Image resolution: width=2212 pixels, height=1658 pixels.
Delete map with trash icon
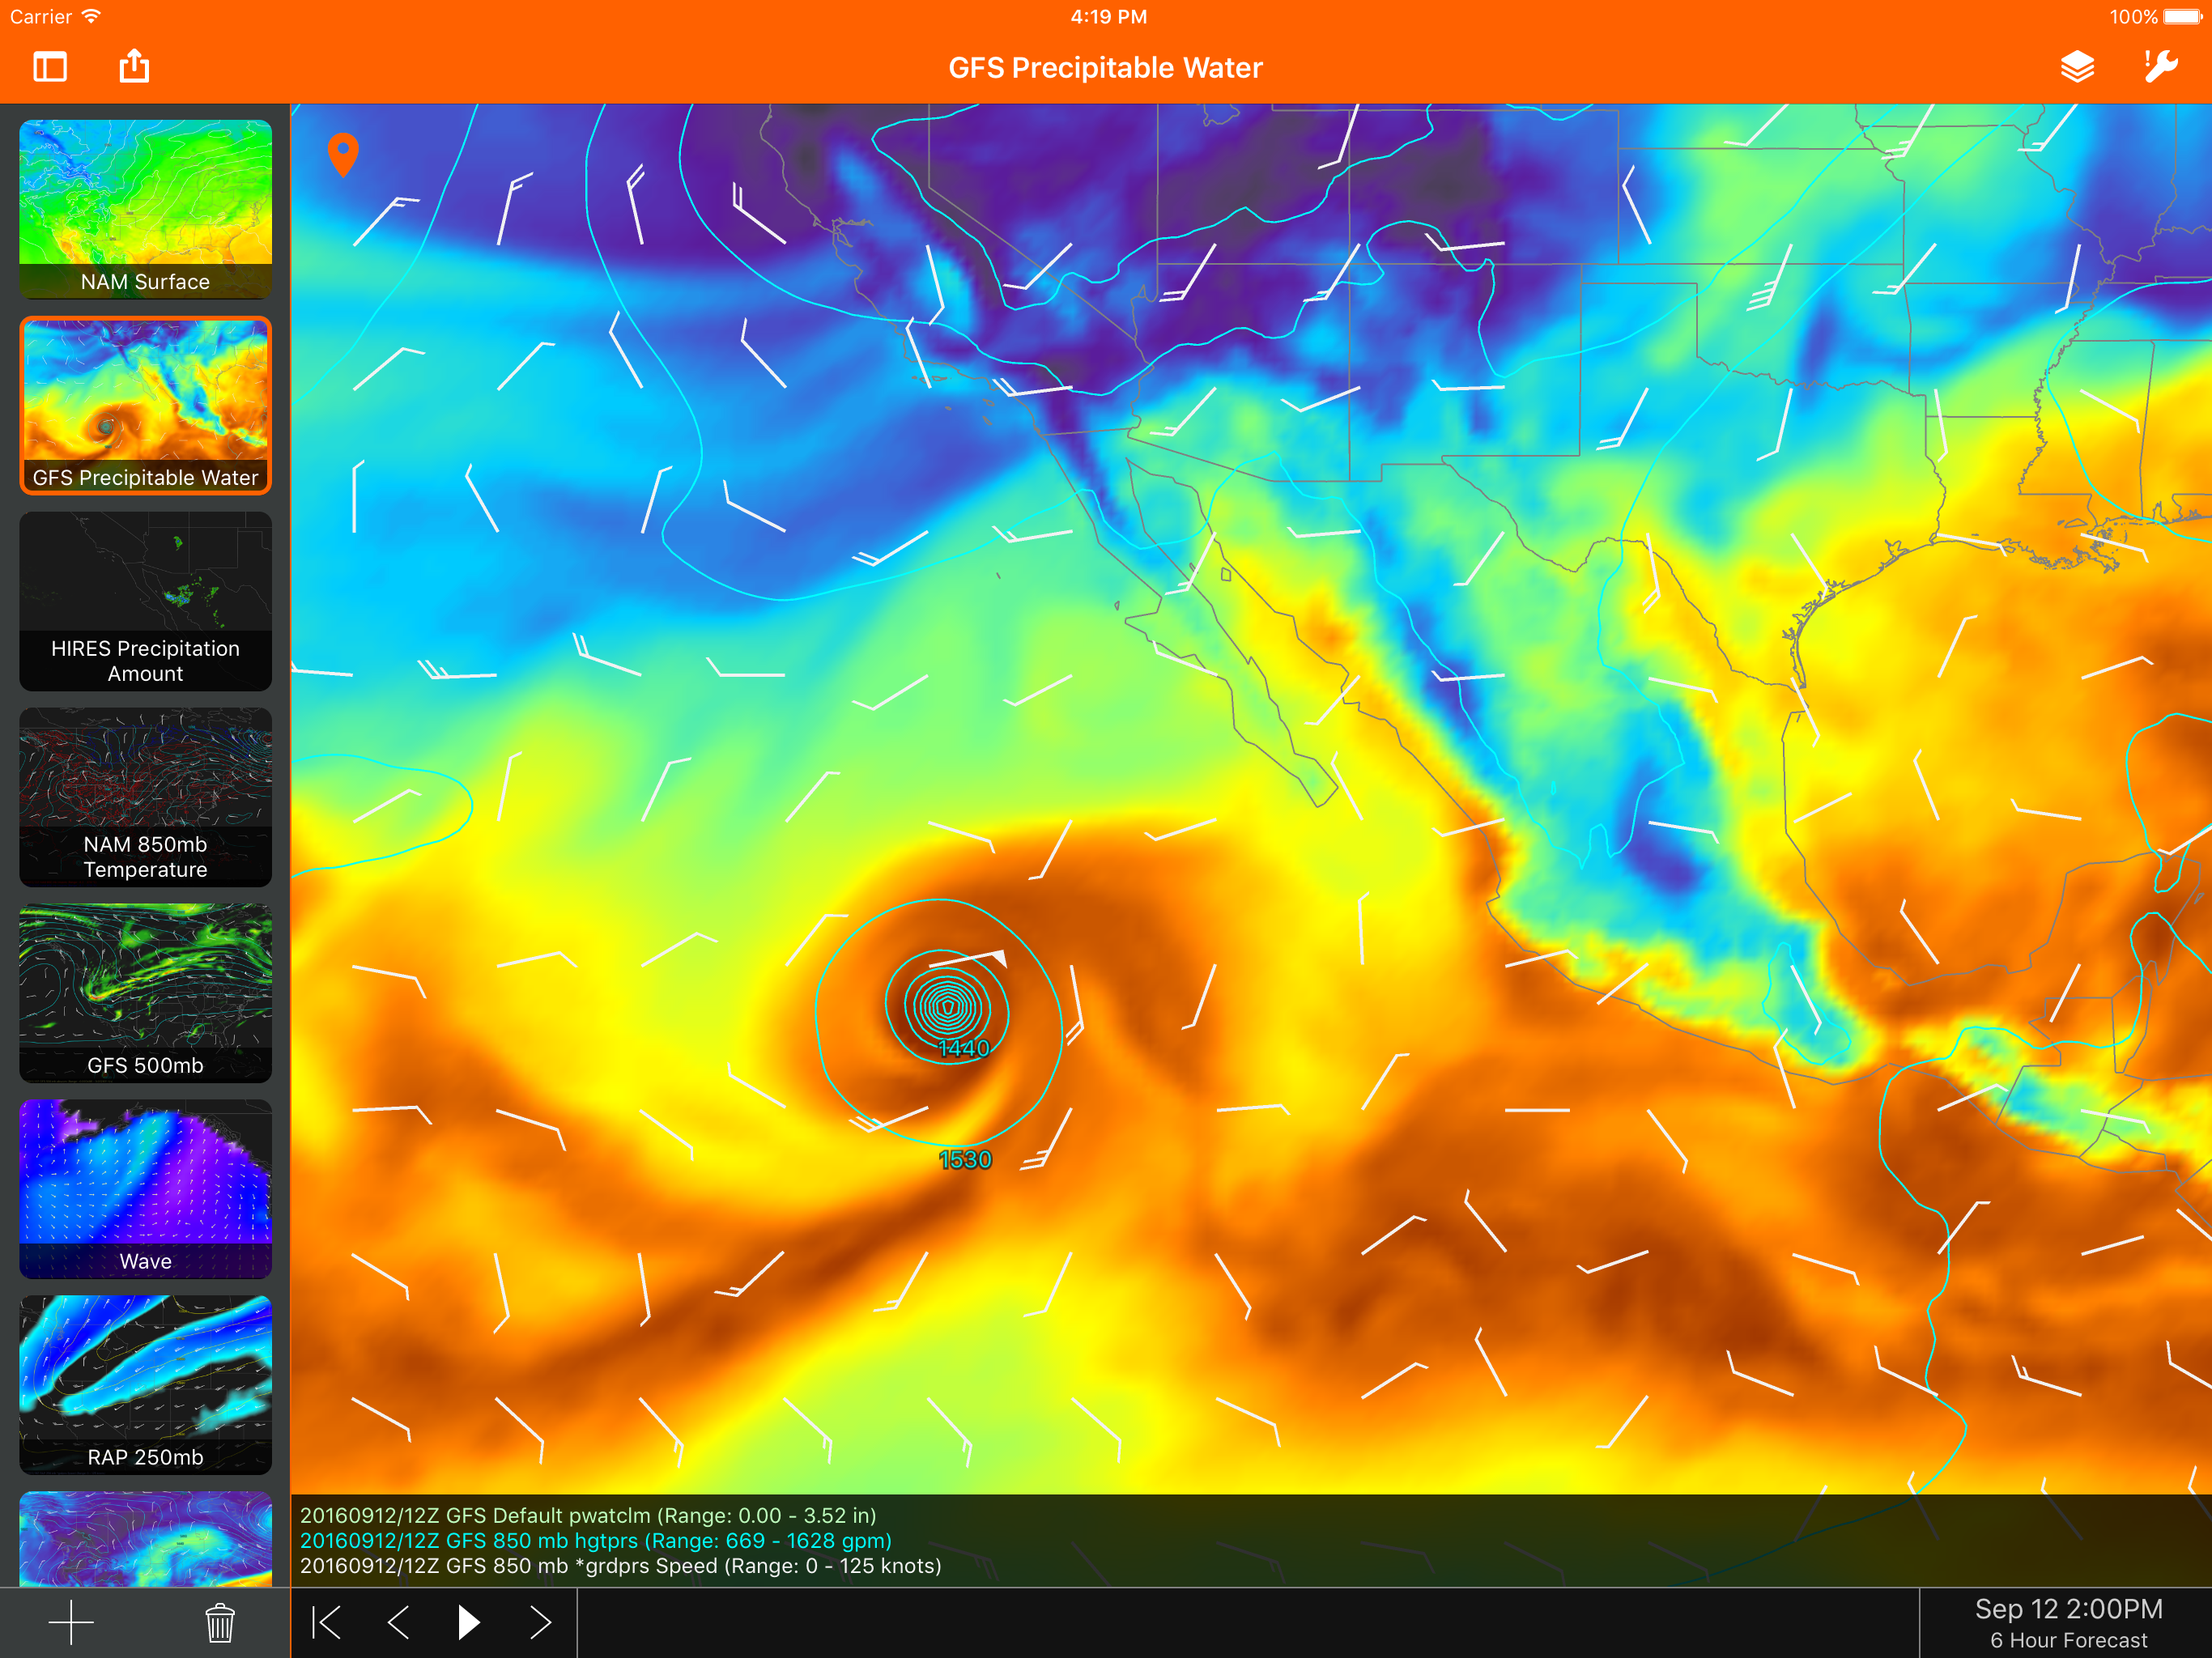coord(220,1622)
